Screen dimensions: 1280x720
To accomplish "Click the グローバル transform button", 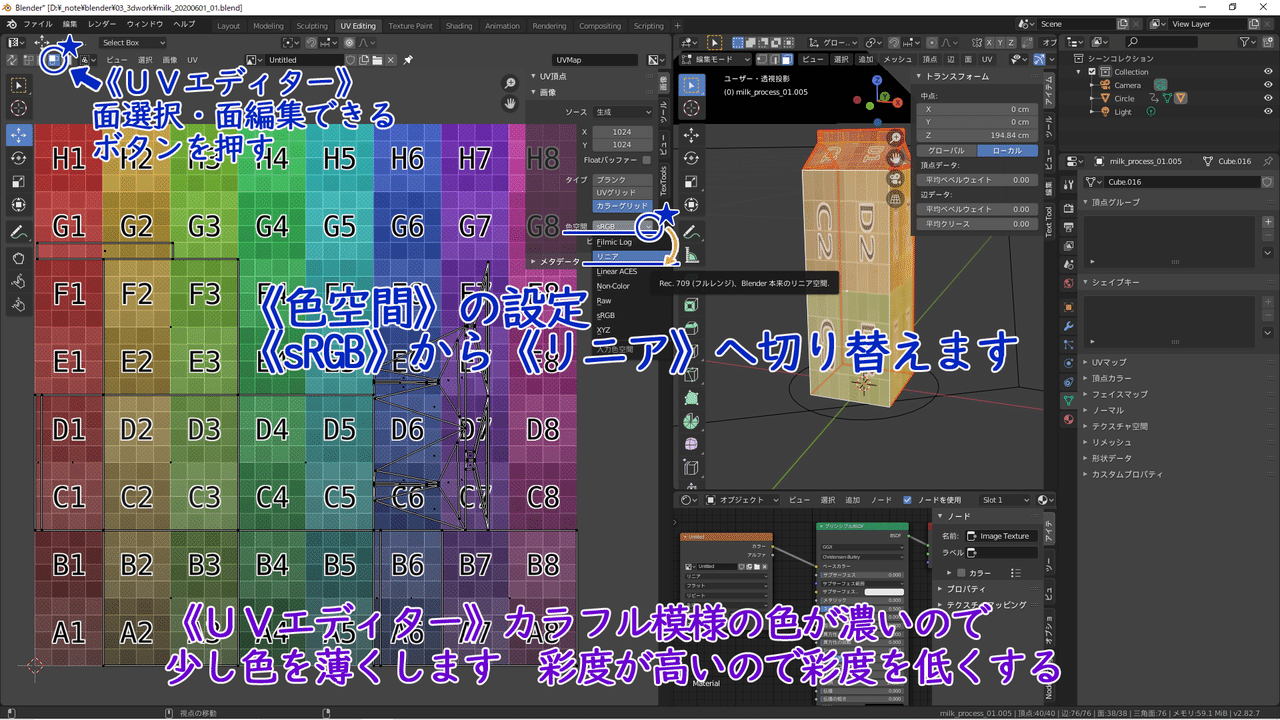I will coord(946,150).
